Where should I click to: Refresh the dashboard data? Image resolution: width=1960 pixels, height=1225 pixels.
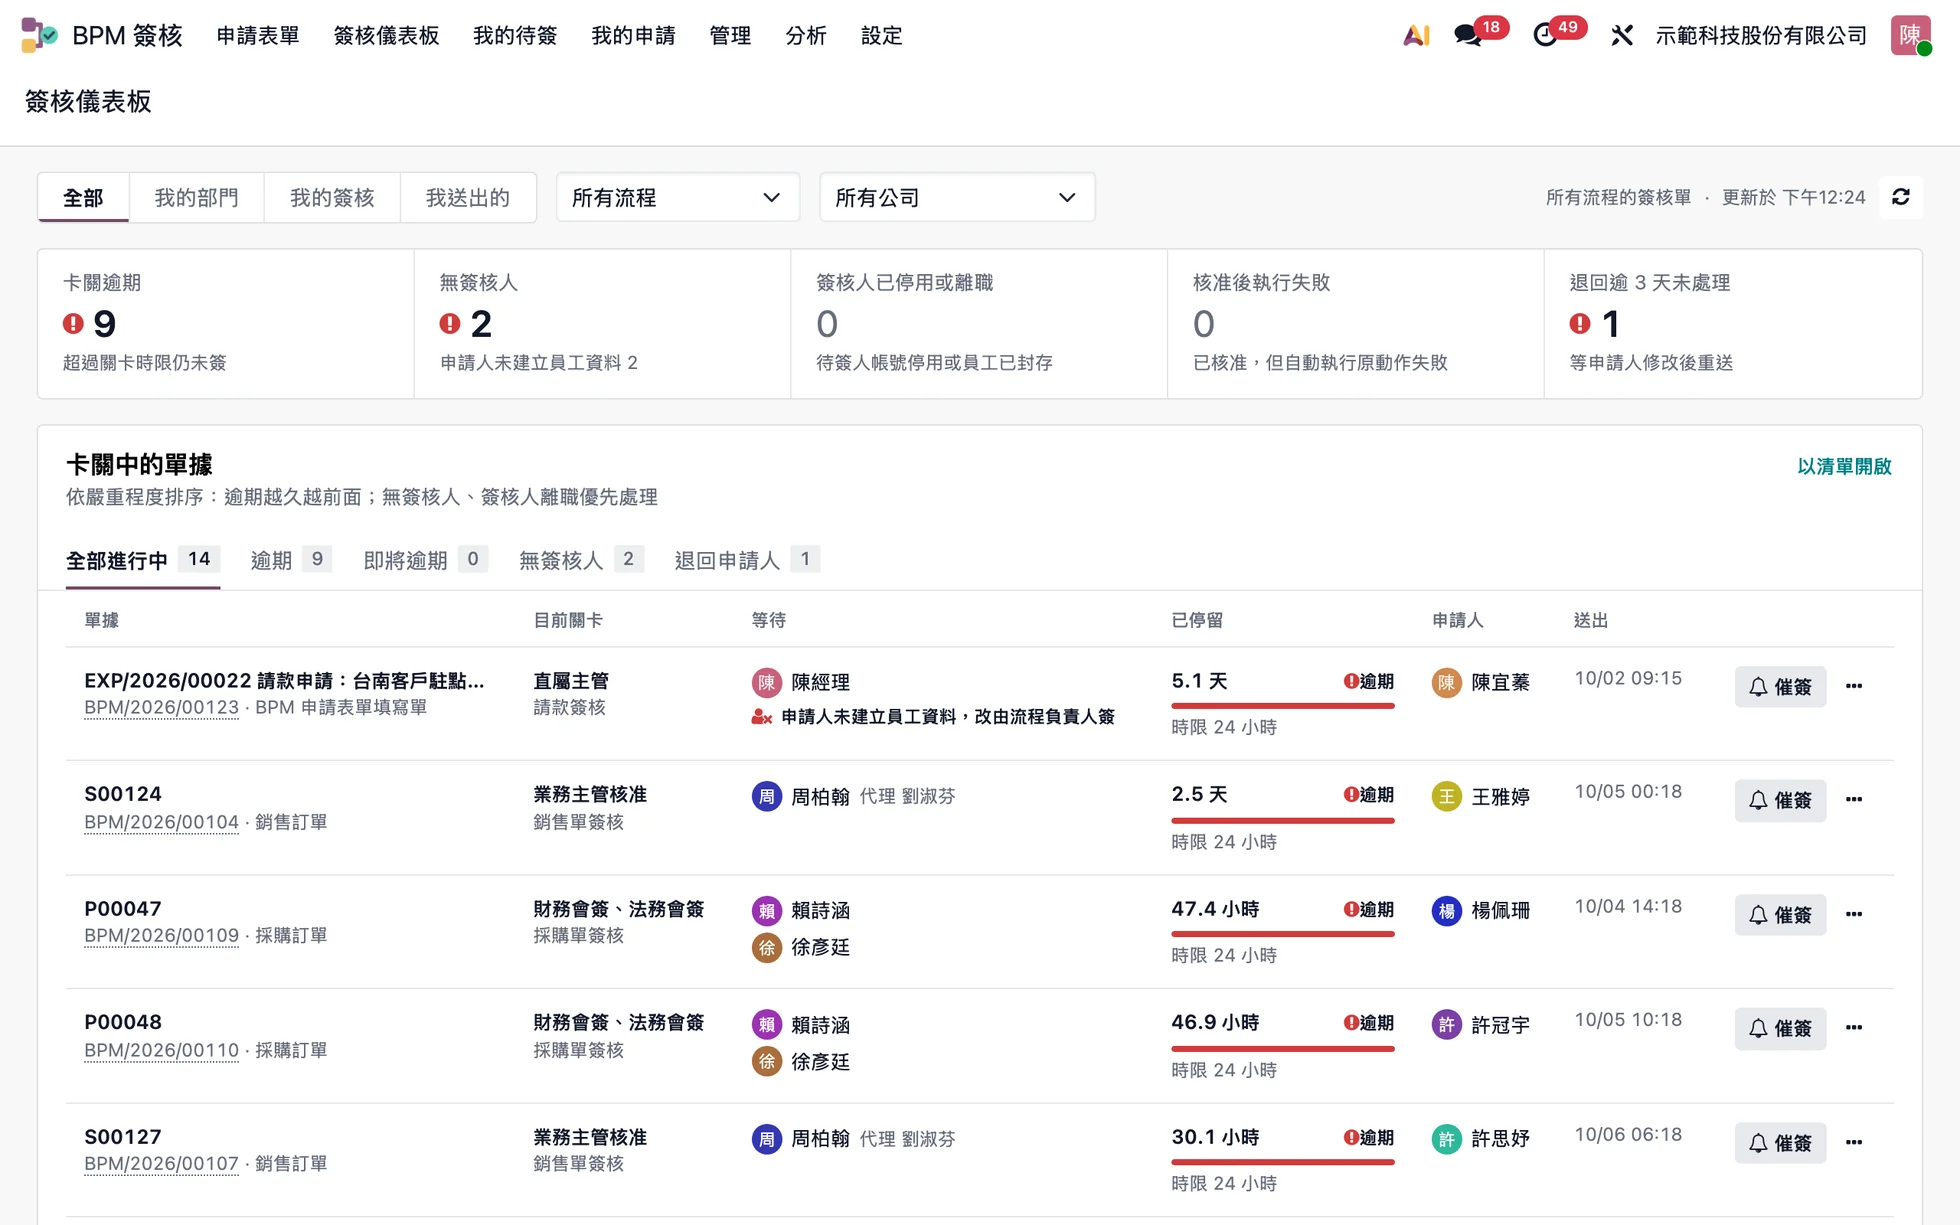(1900, 197)
